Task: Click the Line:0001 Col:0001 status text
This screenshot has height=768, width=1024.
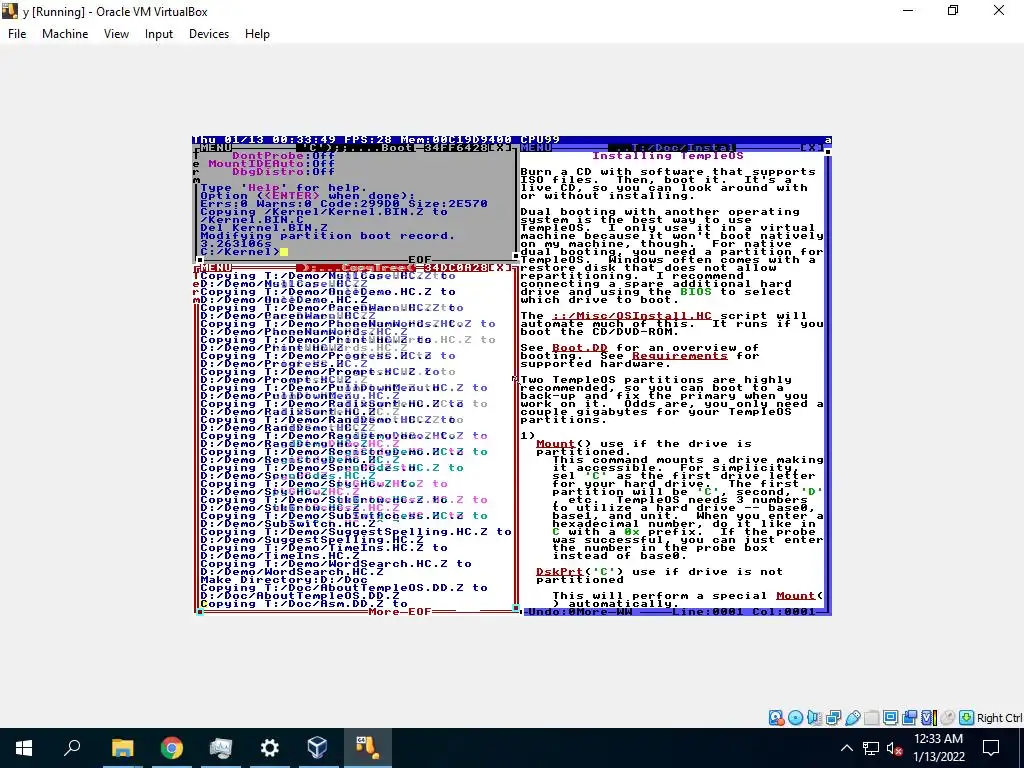Action: (x=744, y=611)
